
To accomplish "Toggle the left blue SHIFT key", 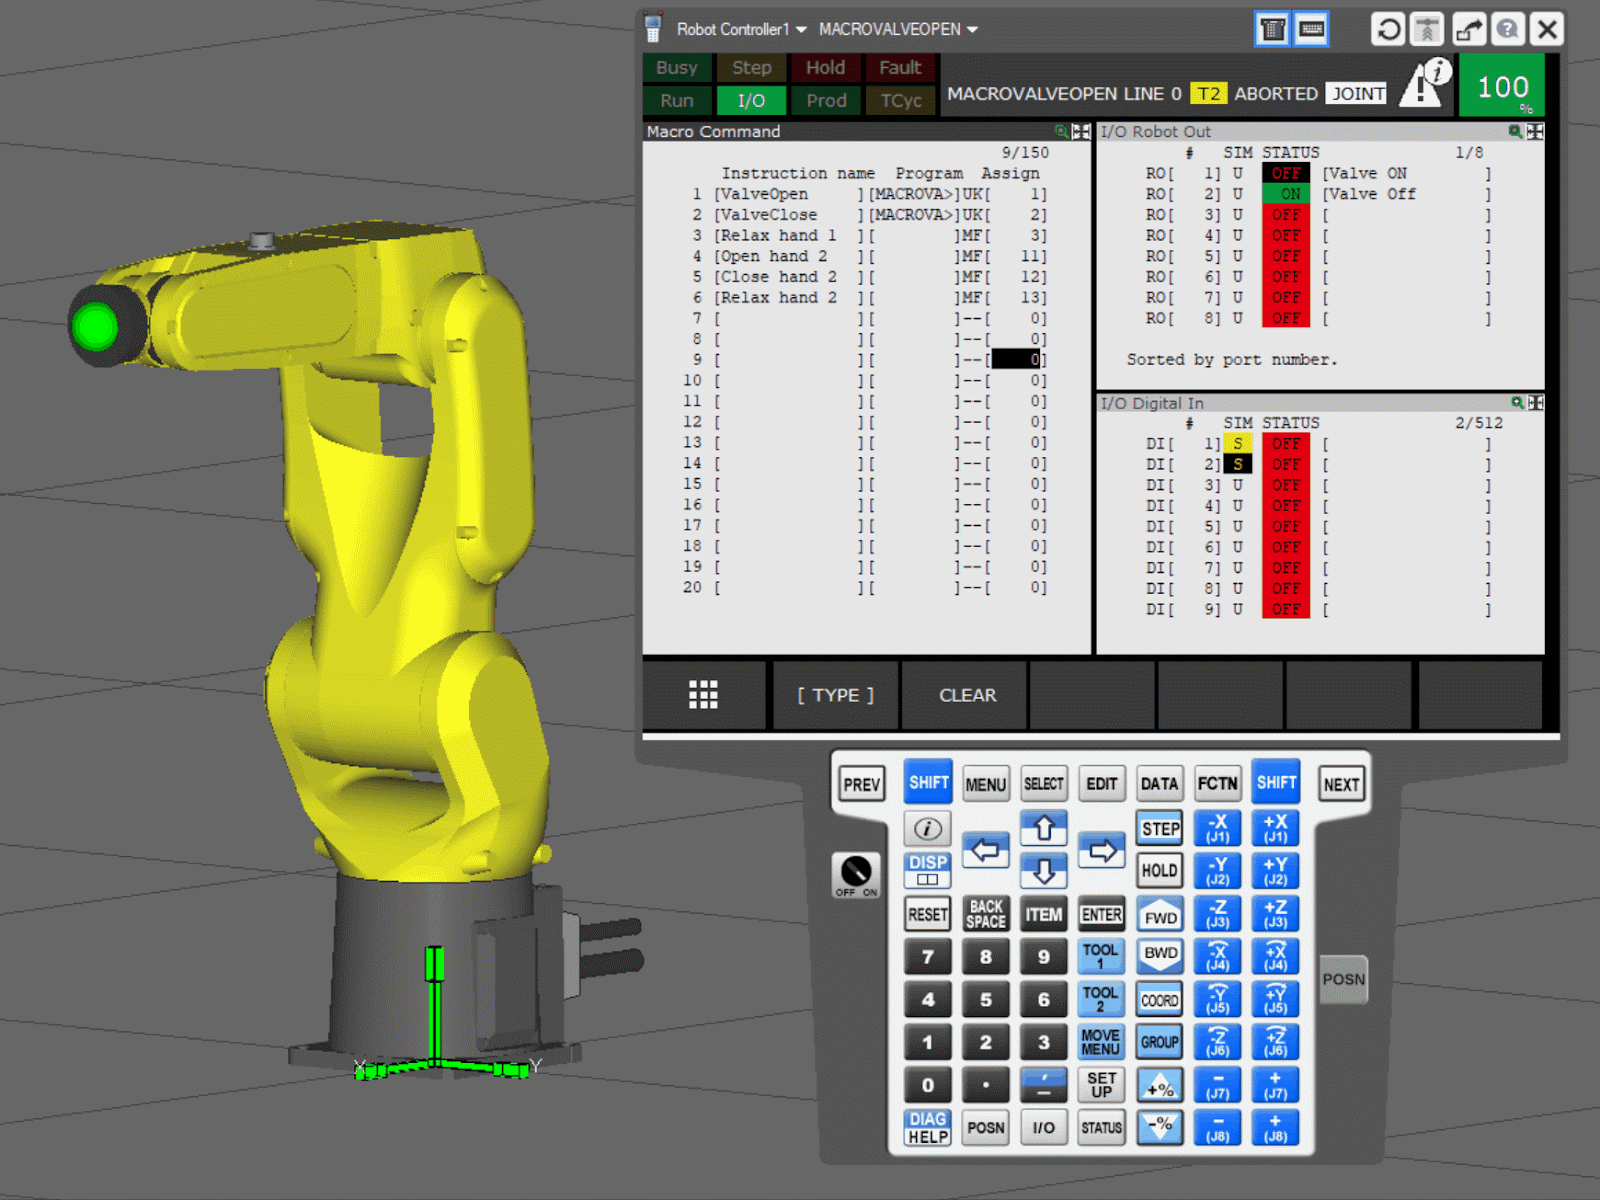I will [928, 782].
